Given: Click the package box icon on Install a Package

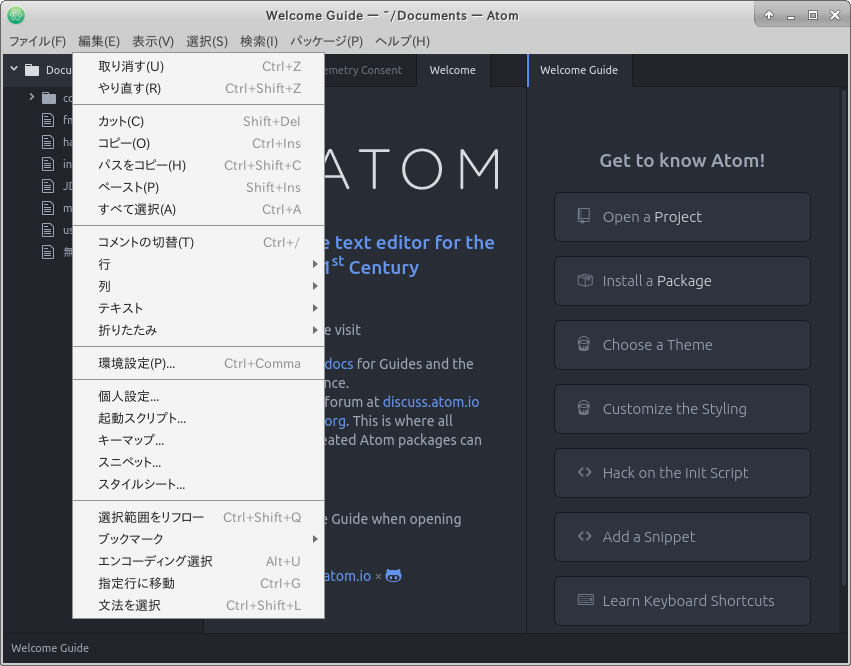Looking at the screenshot, I should coord(585,280).
